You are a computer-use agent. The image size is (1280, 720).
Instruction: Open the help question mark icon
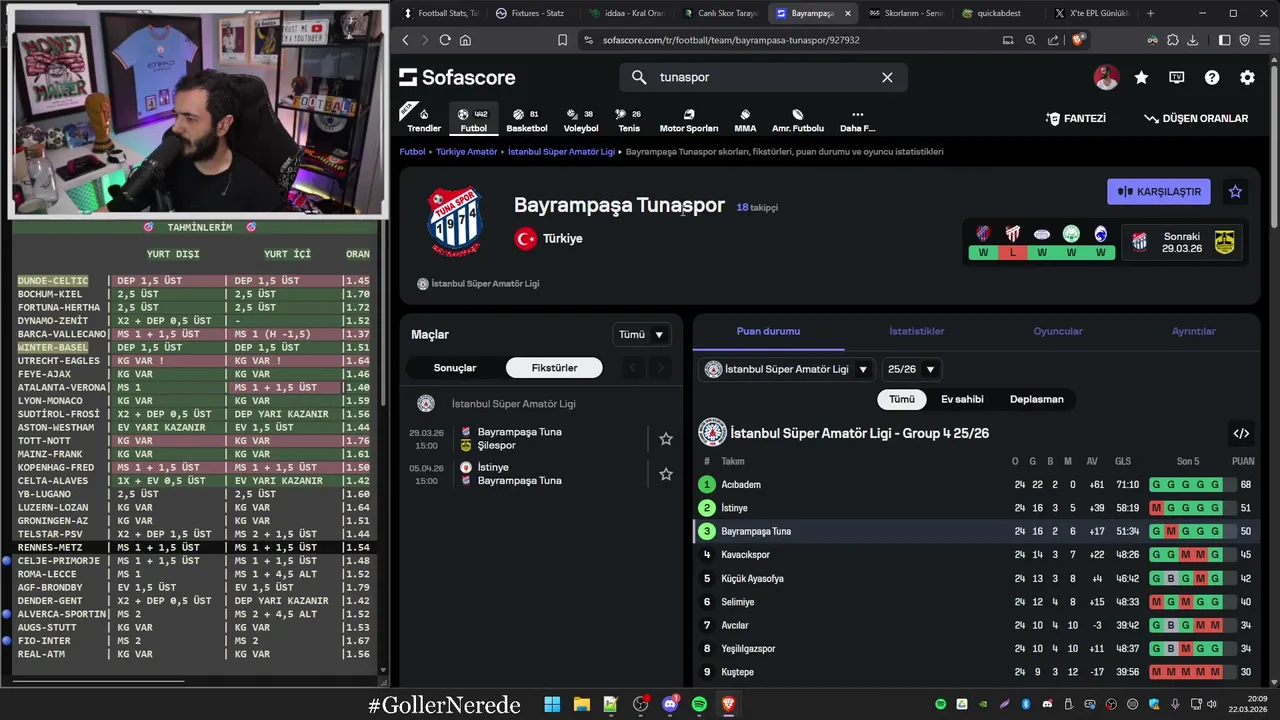click(x=1212, y=77)
